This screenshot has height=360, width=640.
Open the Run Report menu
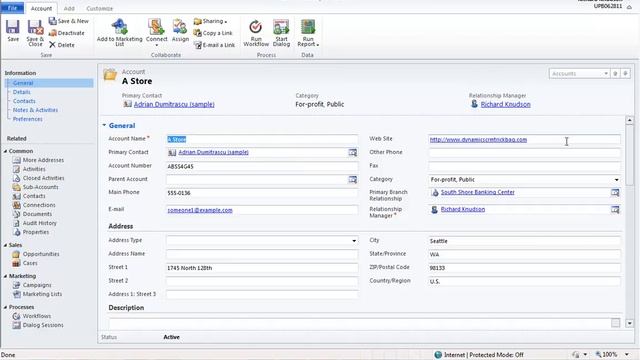click(x=308, y=33)
